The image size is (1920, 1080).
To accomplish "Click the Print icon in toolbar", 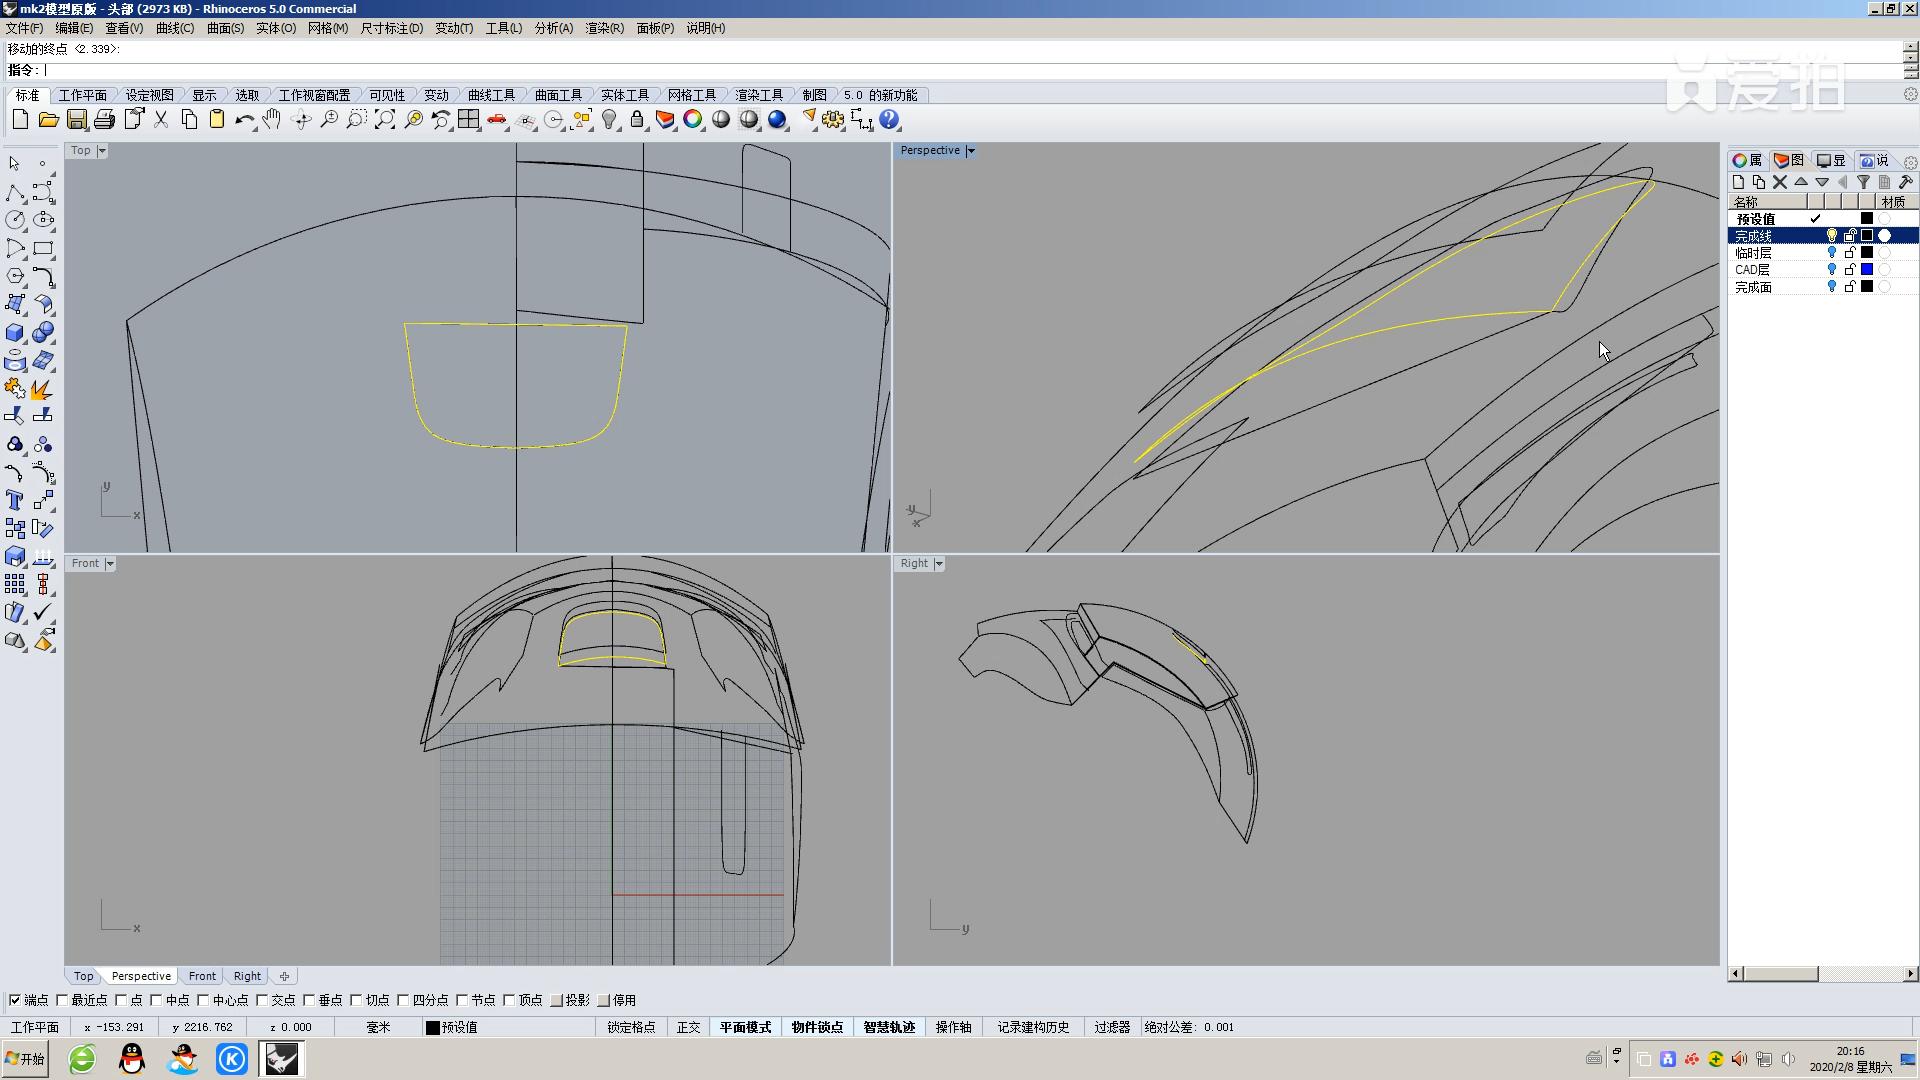I will pos(104,120).
